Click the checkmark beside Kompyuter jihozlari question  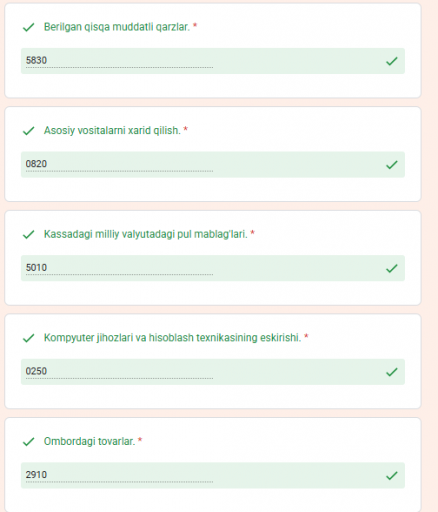(29, 338)
